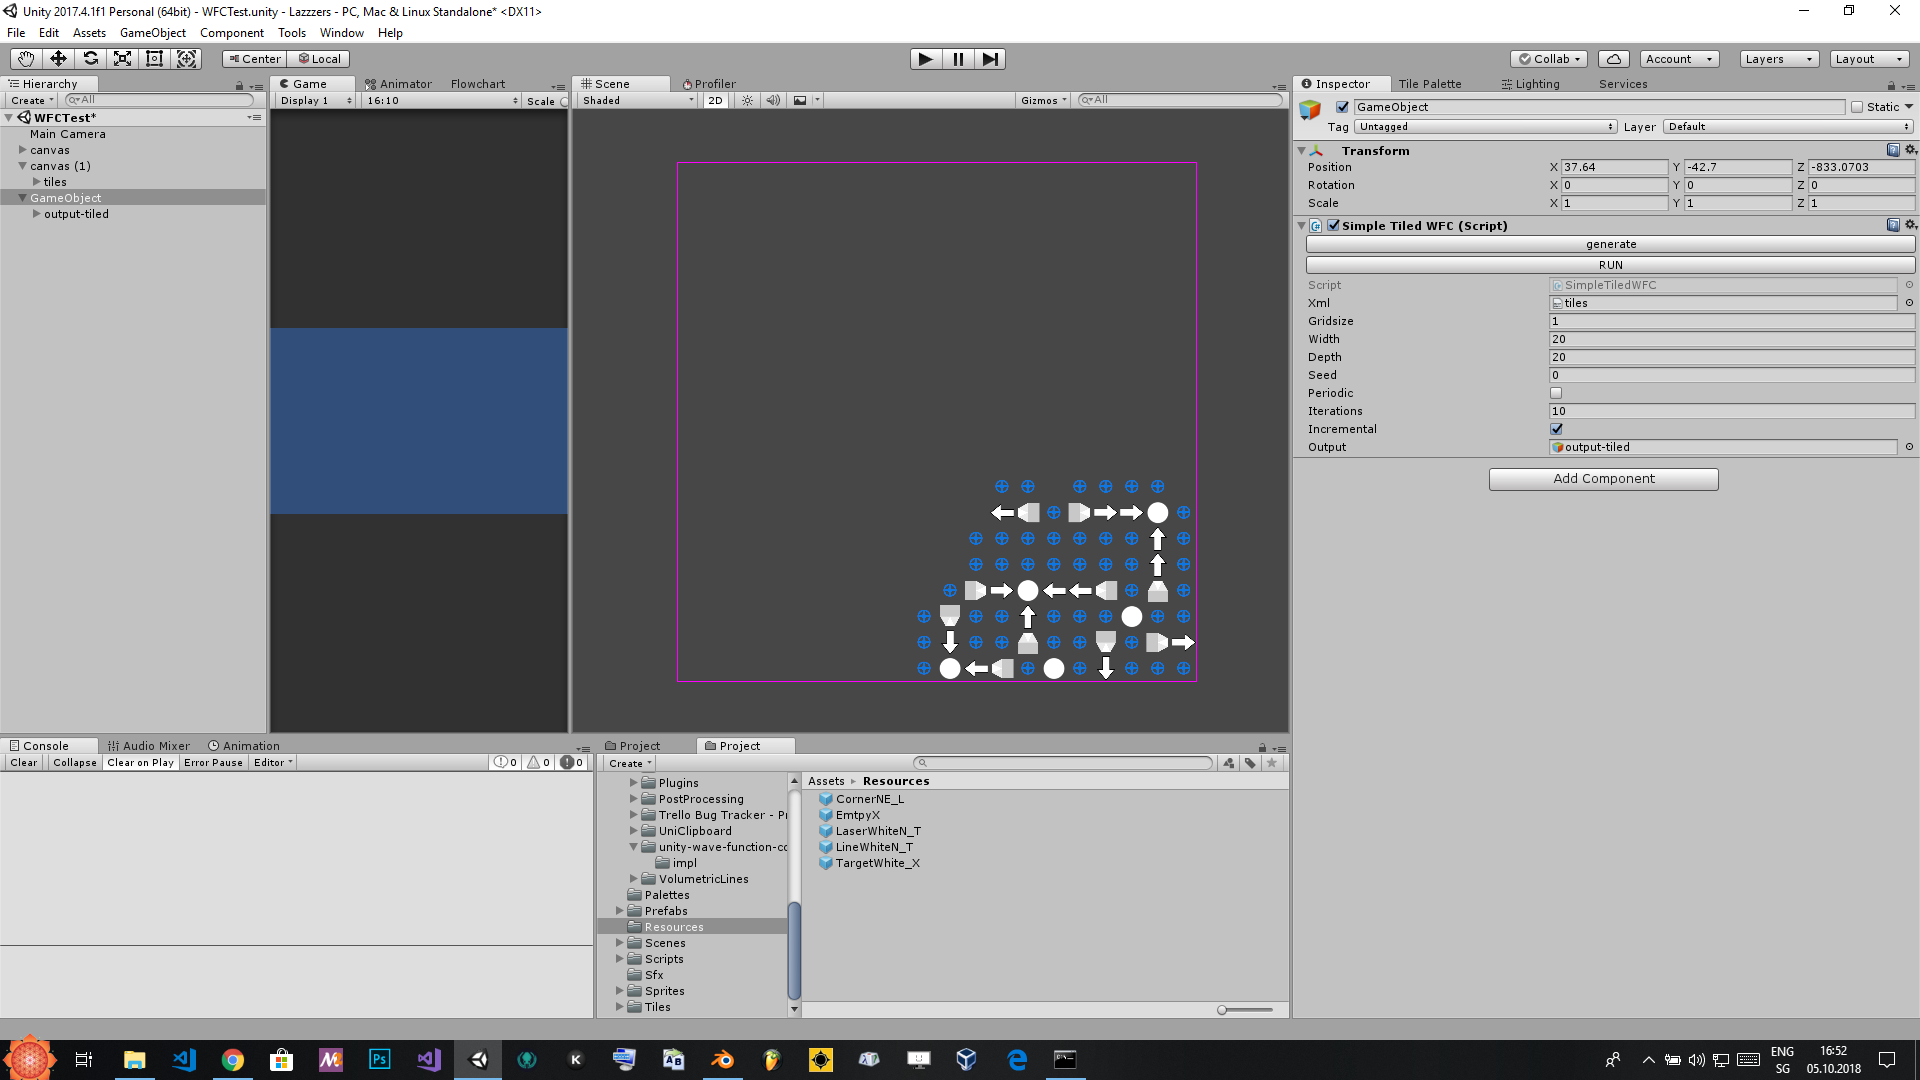The height and width of the screenshot is (1080, 1920).
Task: Expand the output-tiled hierarchy item
Action: (x=37, y=214)
